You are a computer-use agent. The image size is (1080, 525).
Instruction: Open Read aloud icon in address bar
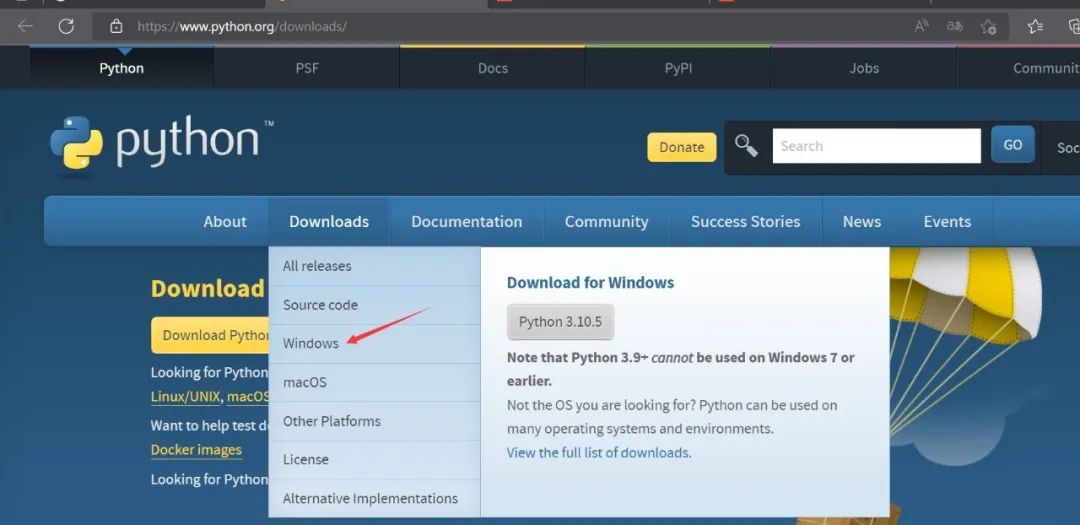[x=921, y=26]
